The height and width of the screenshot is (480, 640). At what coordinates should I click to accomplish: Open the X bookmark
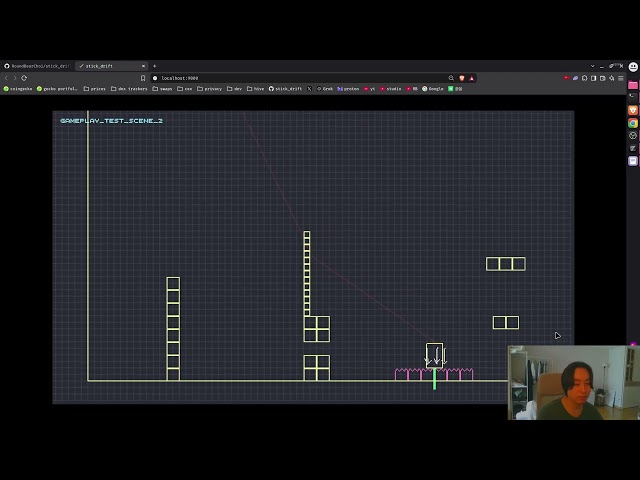point(309,89)
